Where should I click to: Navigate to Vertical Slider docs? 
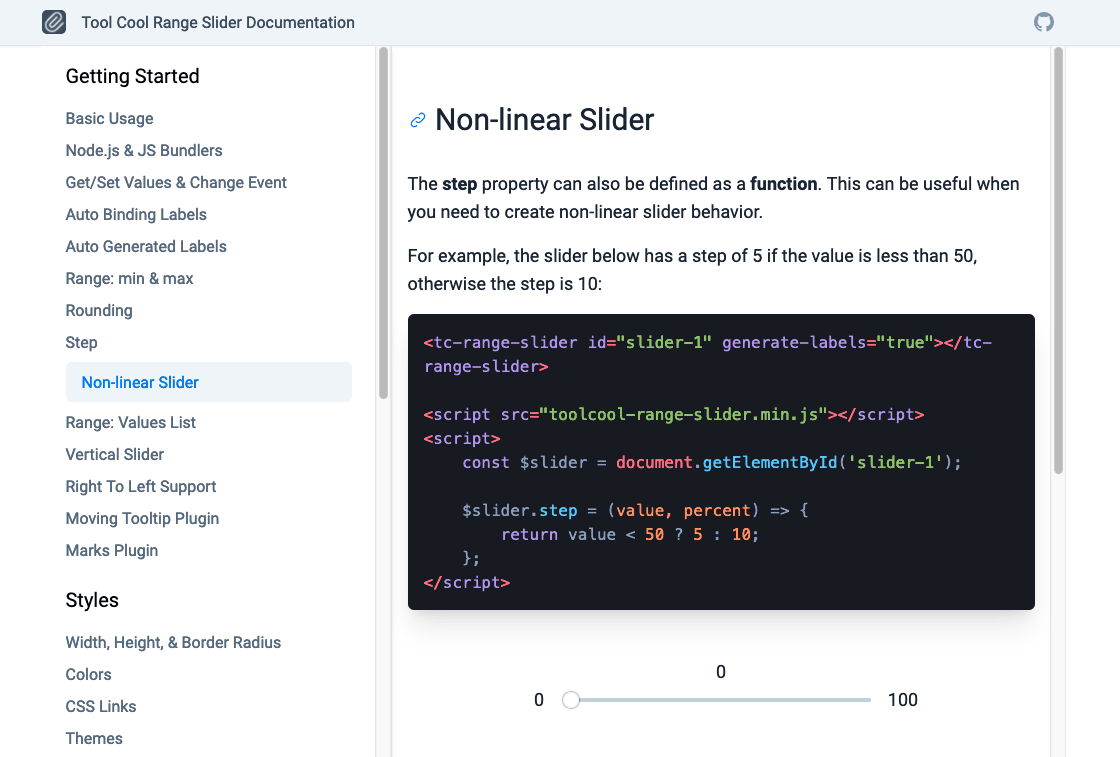point(114,454)
